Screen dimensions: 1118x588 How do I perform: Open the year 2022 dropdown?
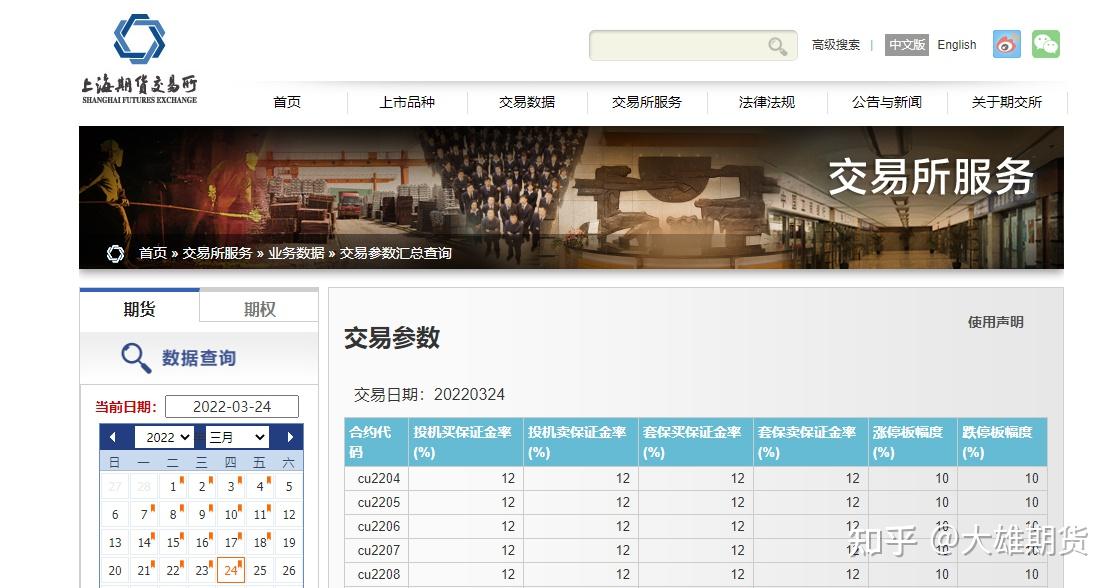coord(167,437)
